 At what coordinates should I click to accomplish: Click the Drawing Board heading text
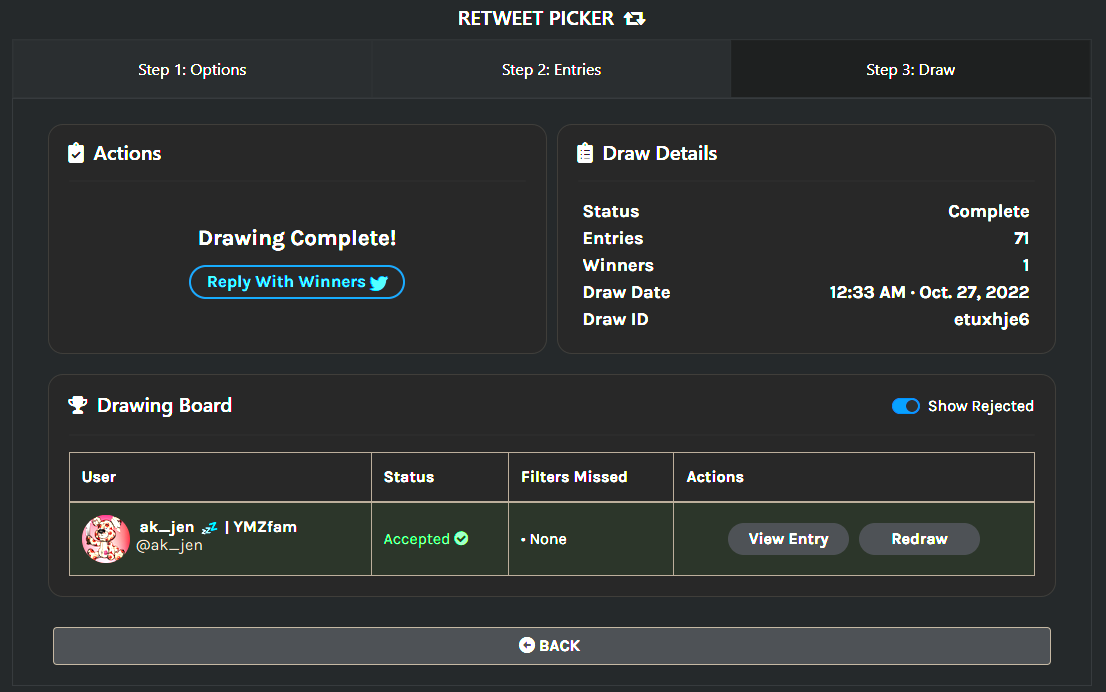[164, 406]
